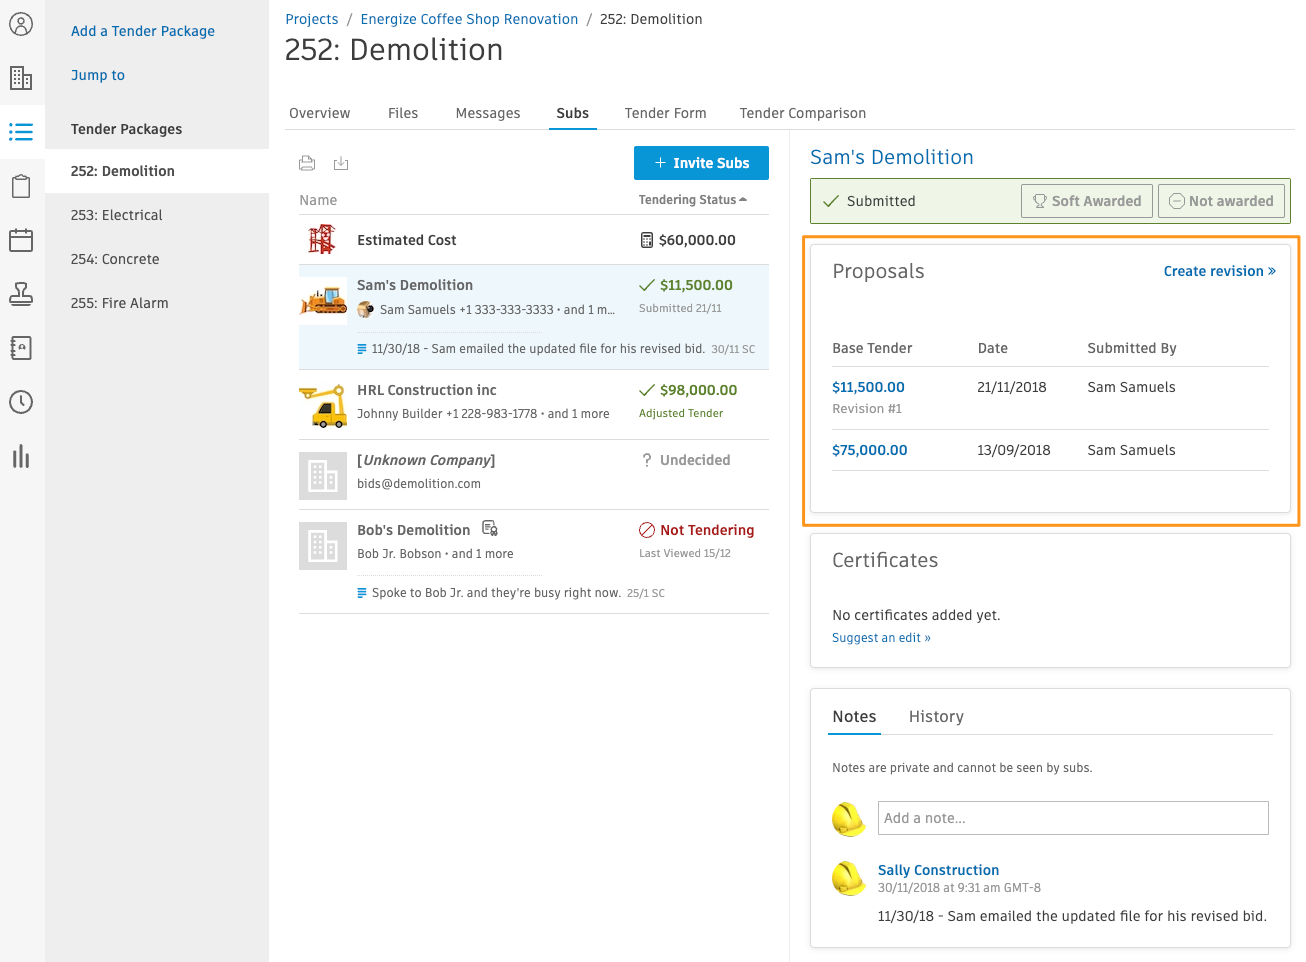Switch to the Tender Comparison tab
Screen dimensions: 1306x962
pos(803,113)
